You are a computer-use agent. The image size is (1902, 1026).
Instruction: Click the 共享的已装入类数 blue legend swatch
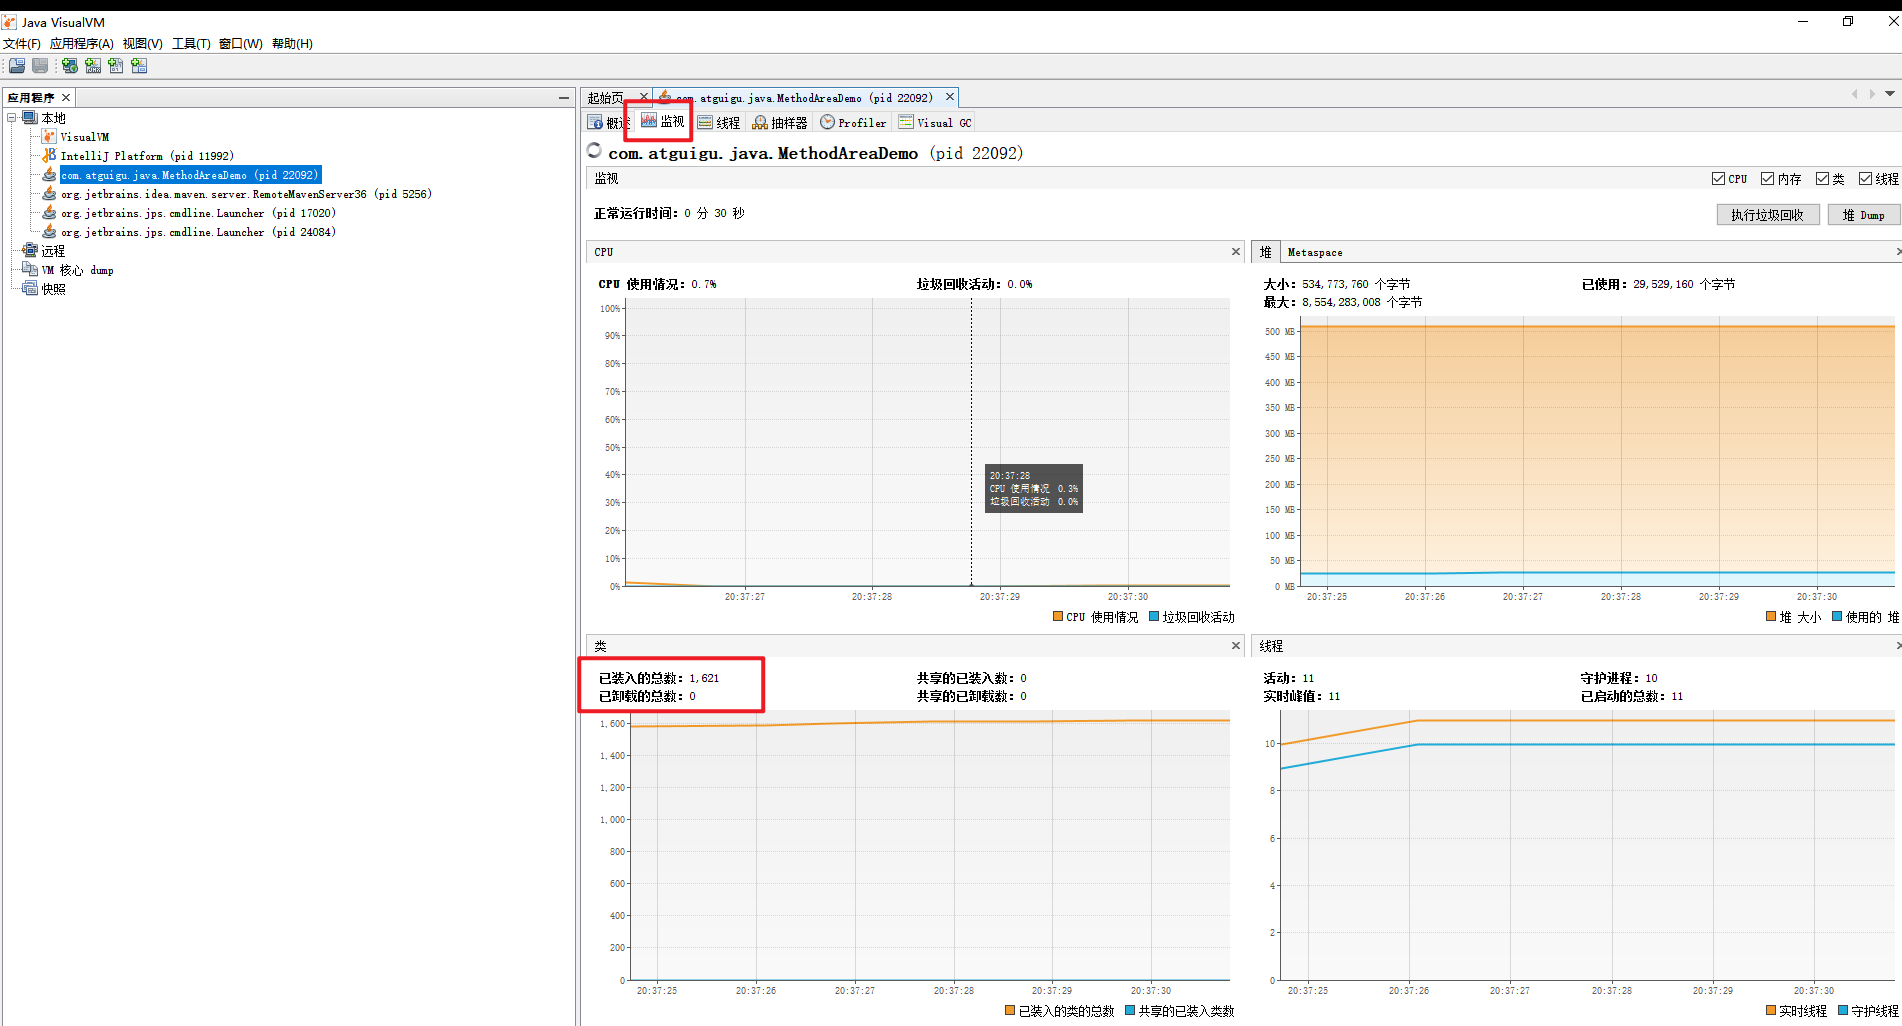click(x=1130, y=1011)
